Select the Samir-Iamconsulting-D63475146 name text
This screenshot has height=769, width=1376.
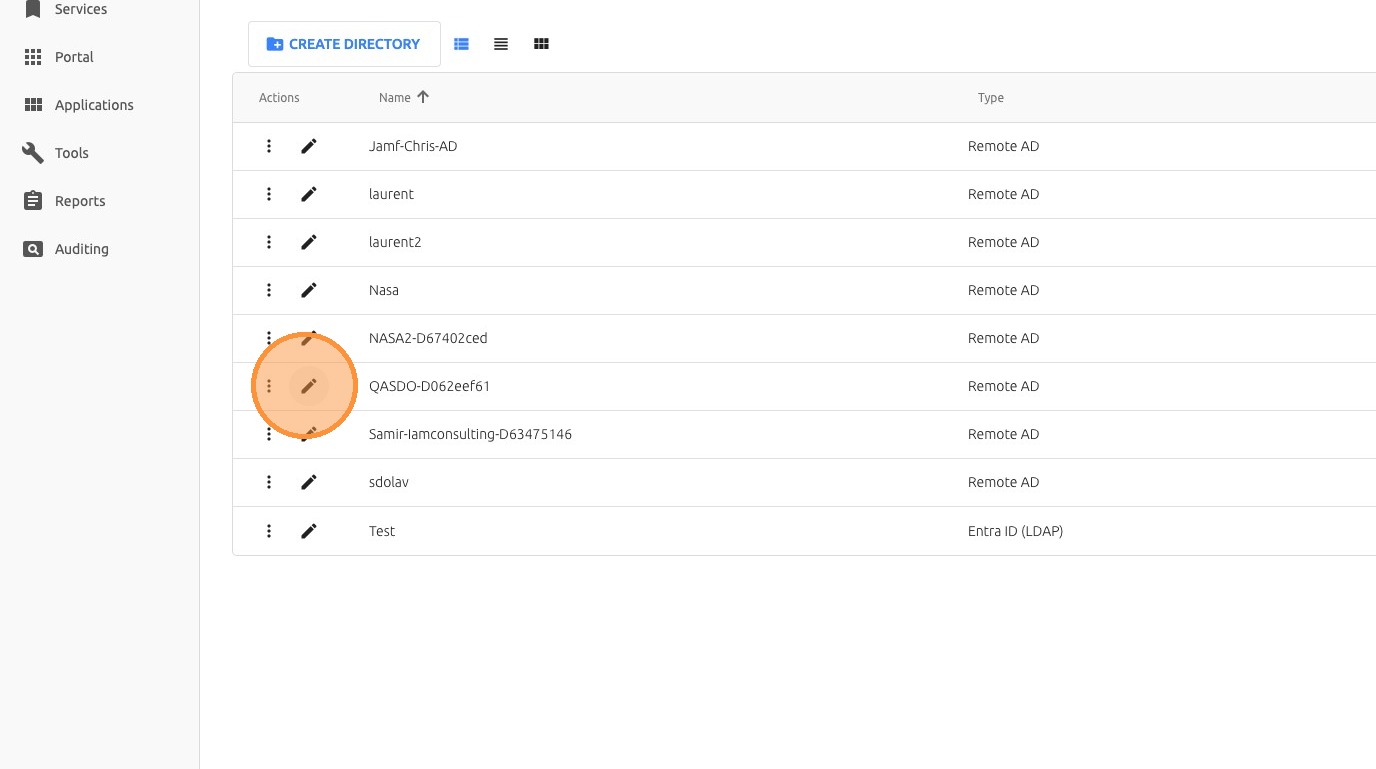click(x=470, y=434)
